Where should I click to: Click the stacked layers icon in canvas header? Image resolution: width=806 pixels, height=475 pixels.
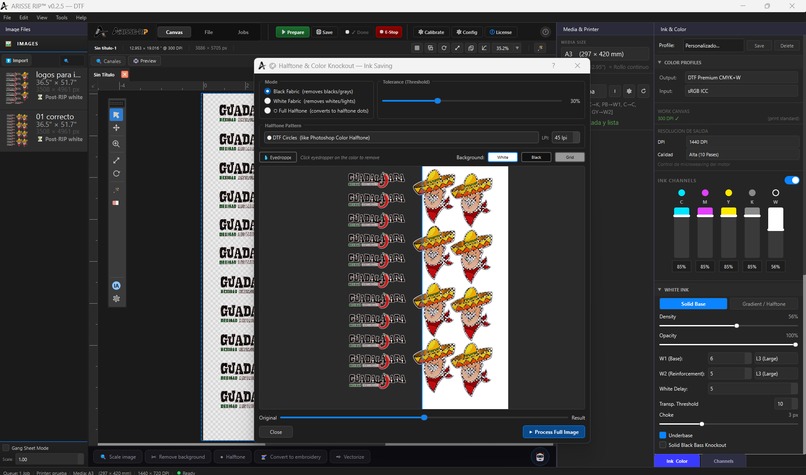pyautogui.click(x=470, y=48)
